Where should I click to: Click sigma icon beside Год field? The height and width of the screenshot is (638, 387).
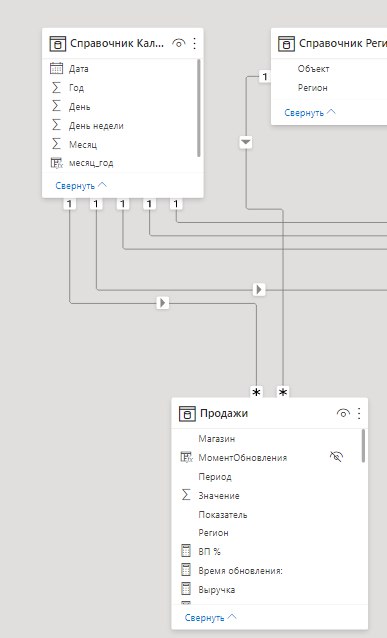pos(56,87)
